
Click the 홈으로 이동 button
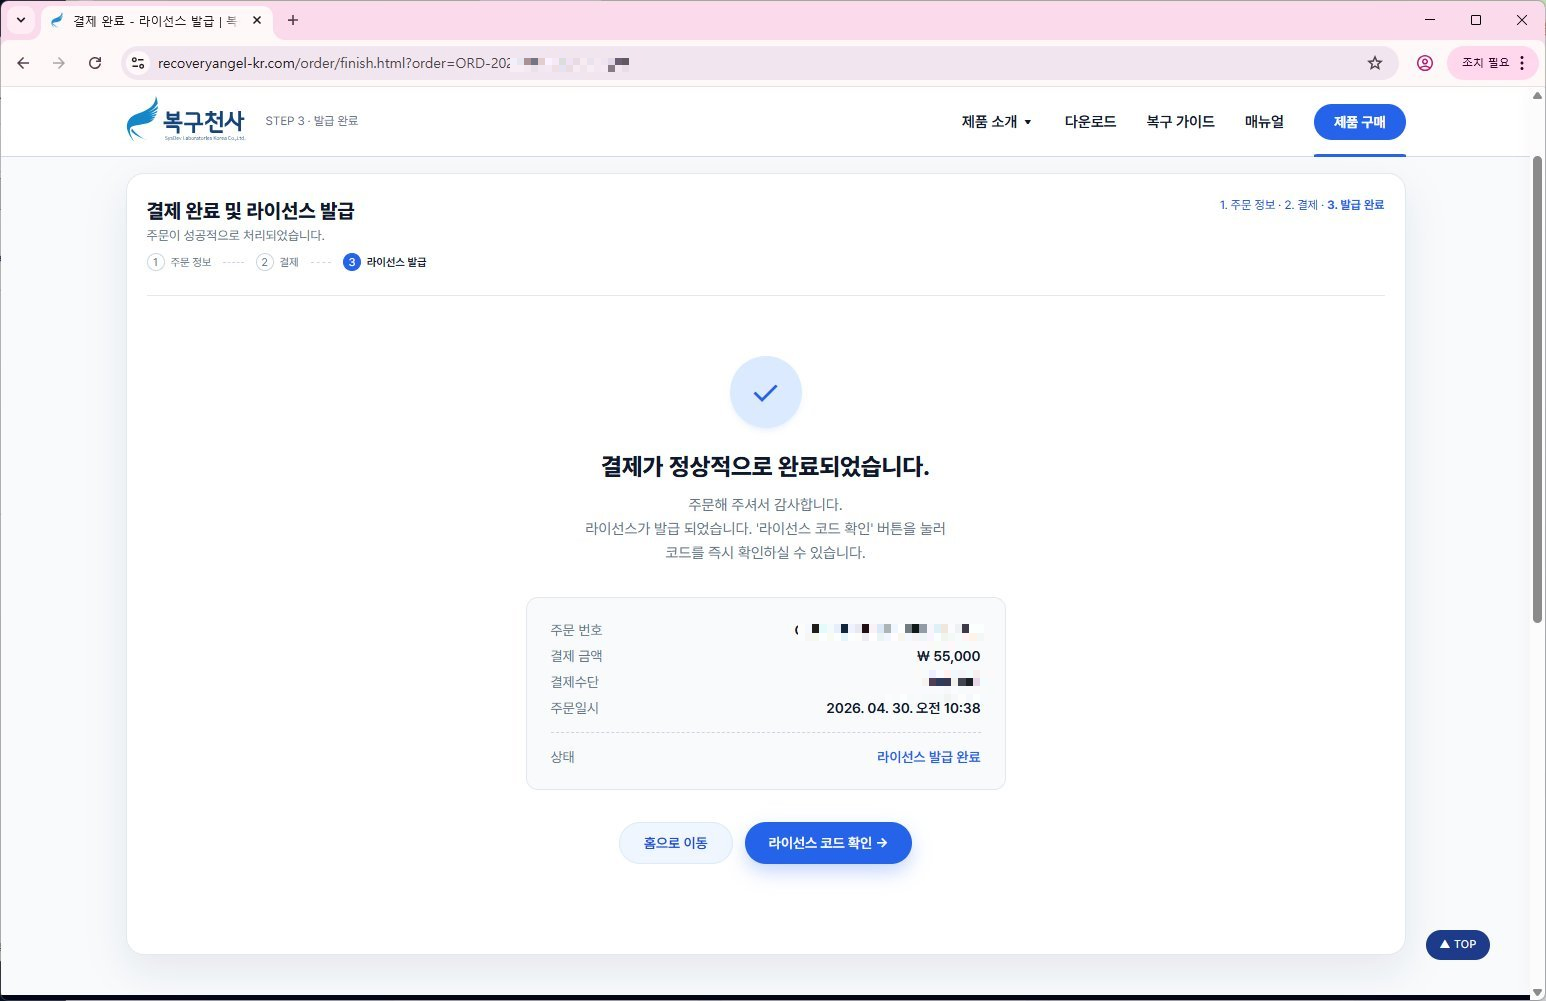point(676,843)
